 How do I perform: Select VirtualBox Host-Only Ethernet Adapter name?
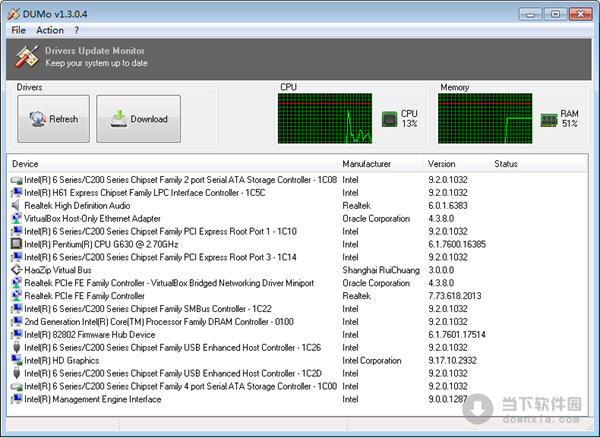tap(92, 218)
